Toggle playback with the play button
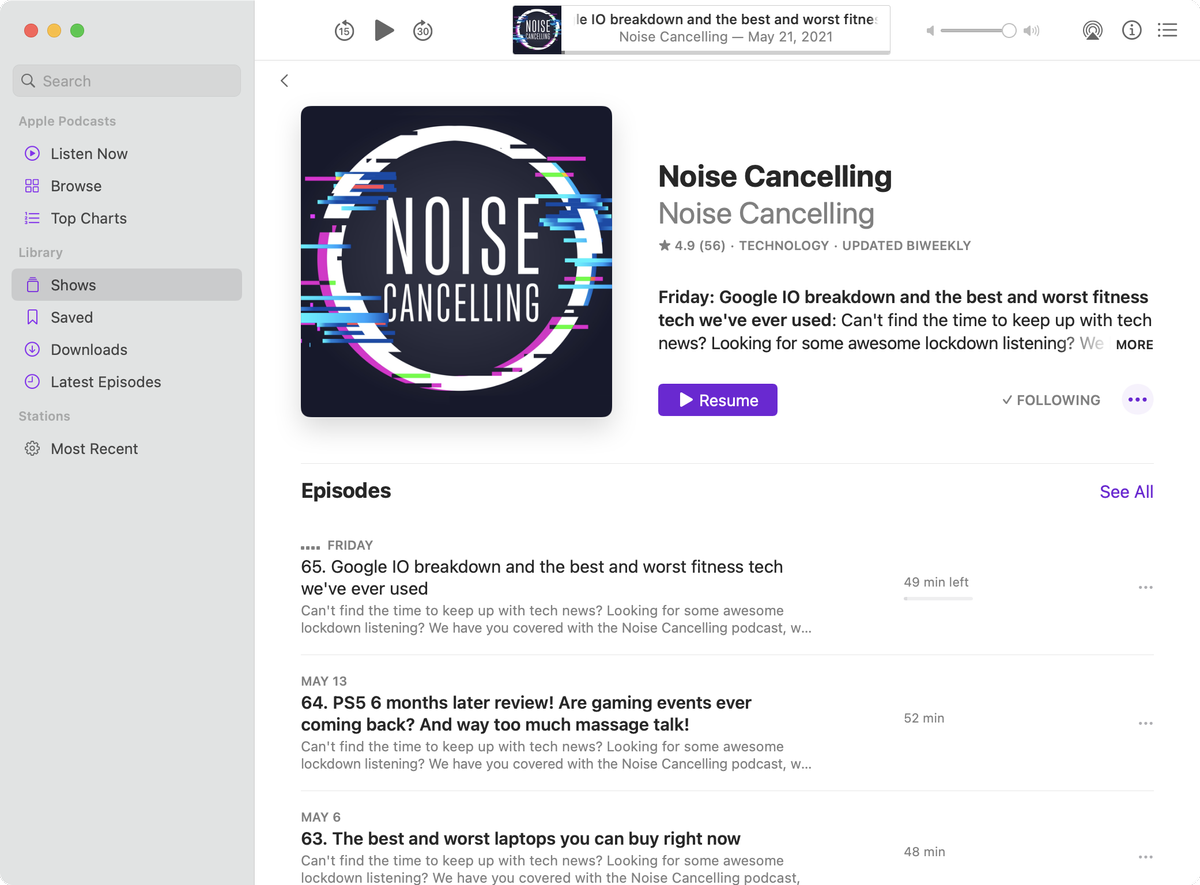Screen dimensions: 1200x885 coord(384,30)
